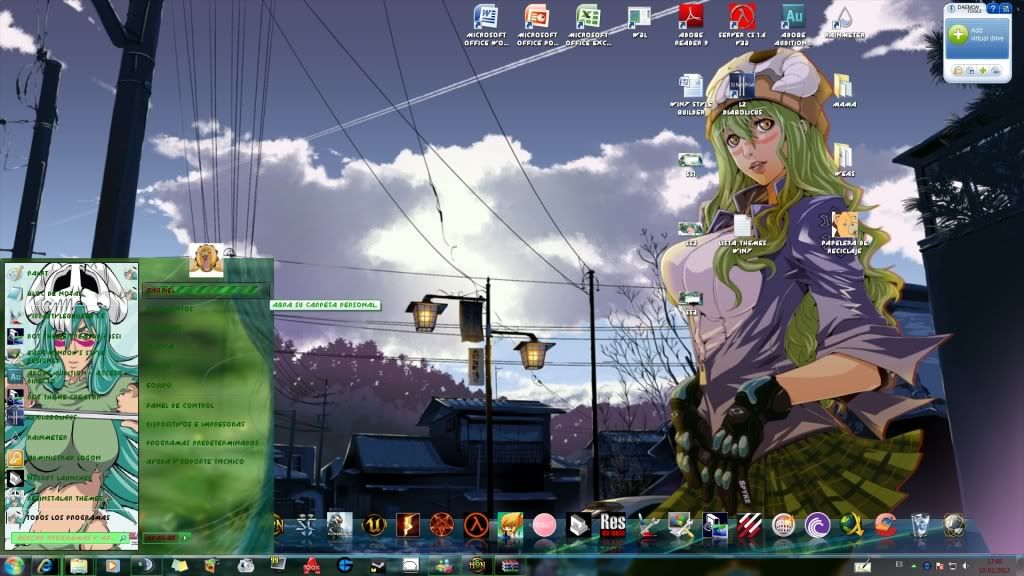The image size is (1024, 576).
Task: Open the red diagonal stripes dock icon
Action: (749, 525)
